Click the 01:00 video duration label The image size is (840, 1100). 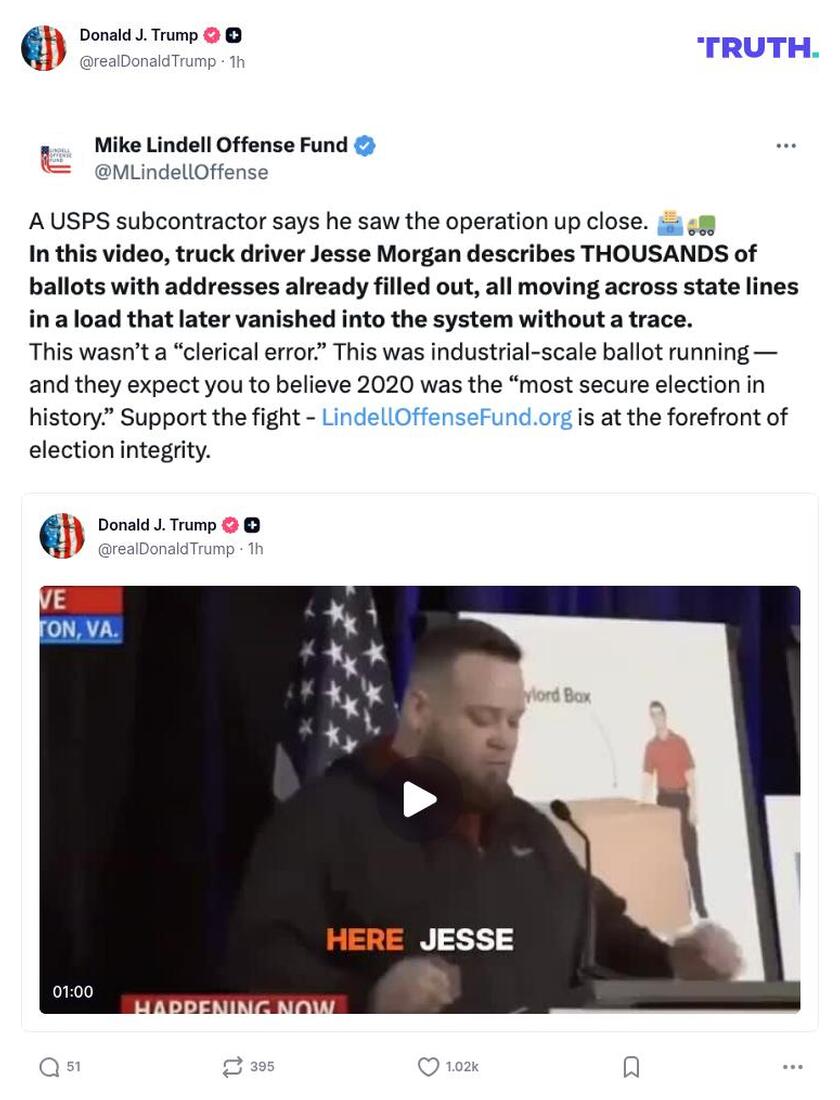click(73, 992)
